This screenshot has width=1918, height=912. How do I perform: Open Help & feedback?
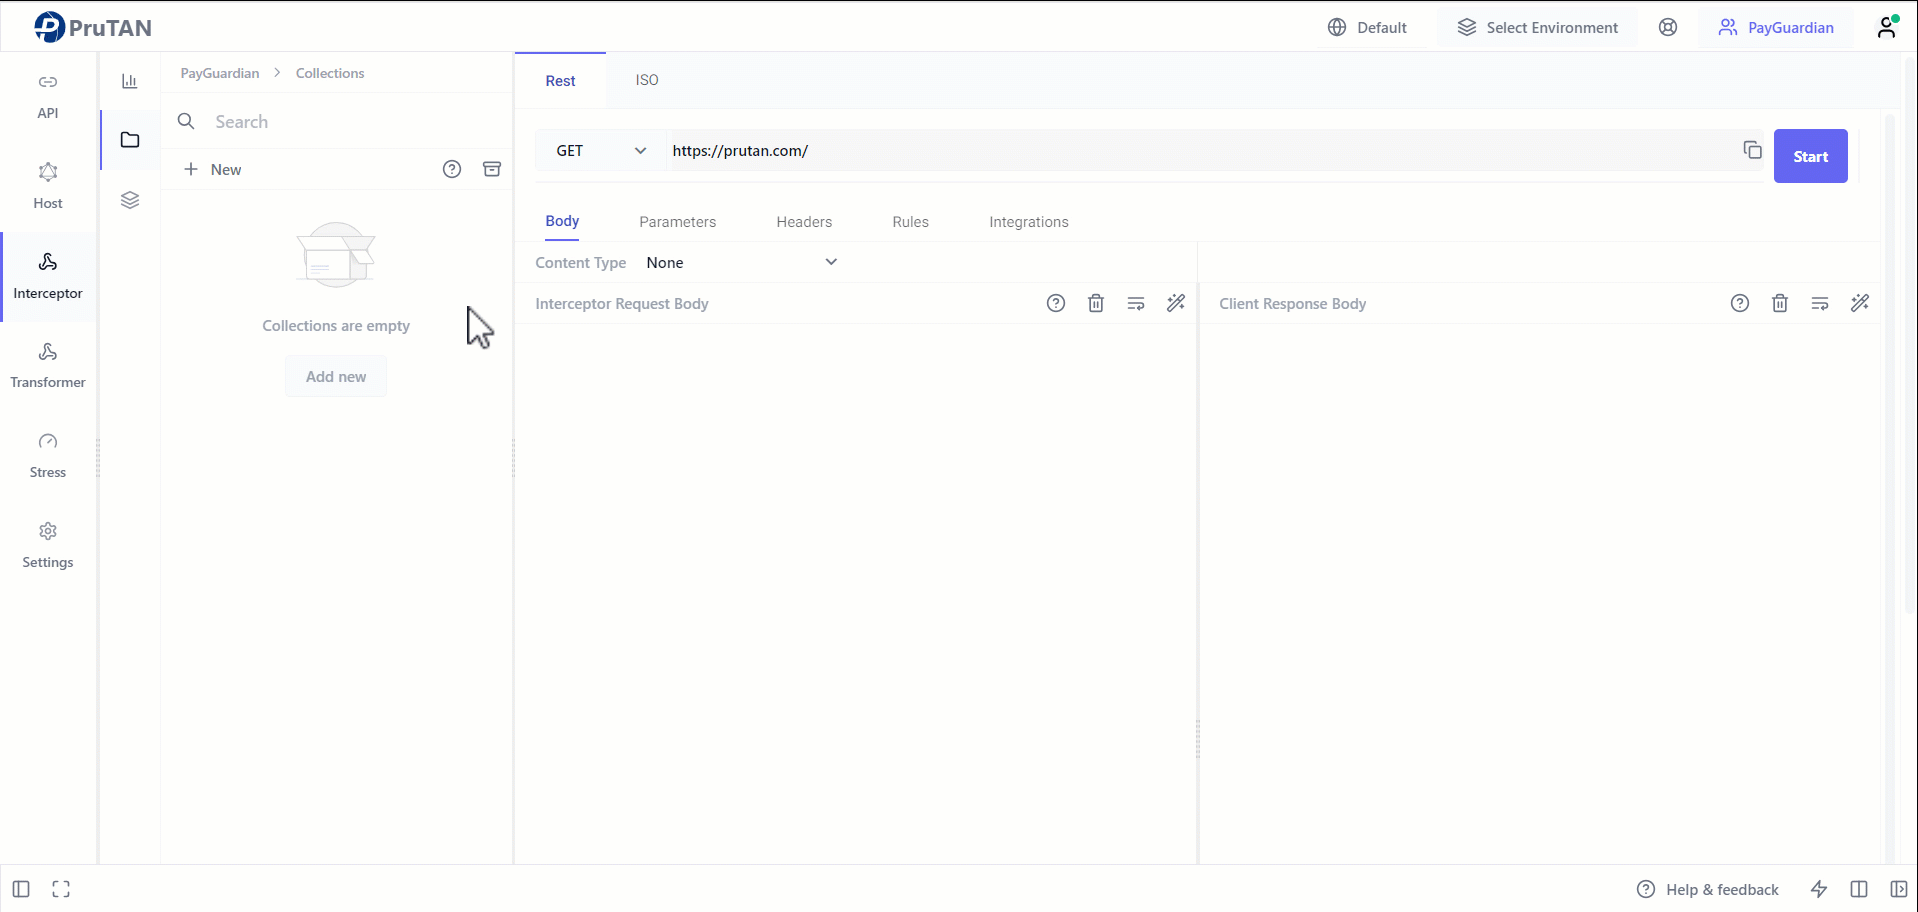pyautogui.click(x=1708, y=889)
